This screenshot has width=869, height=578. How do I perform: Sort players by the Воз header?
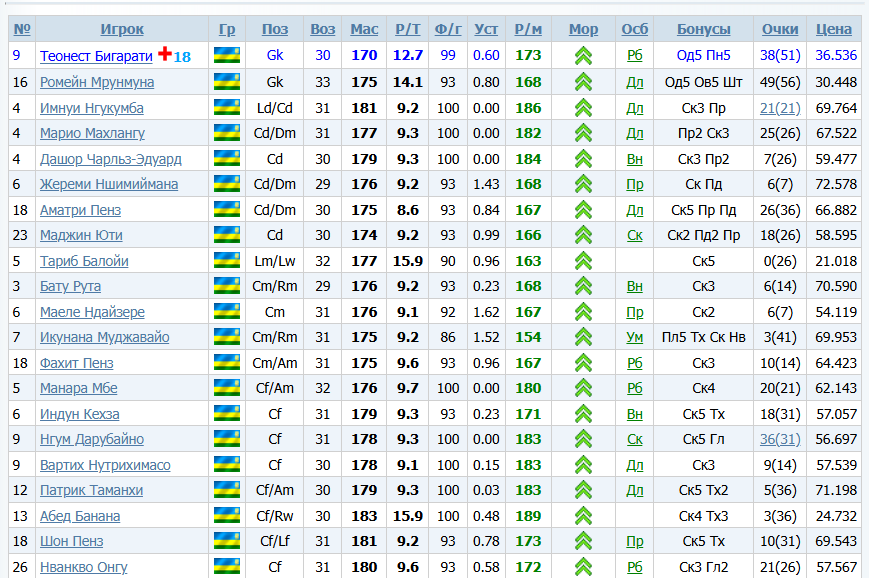pos(323,29)
